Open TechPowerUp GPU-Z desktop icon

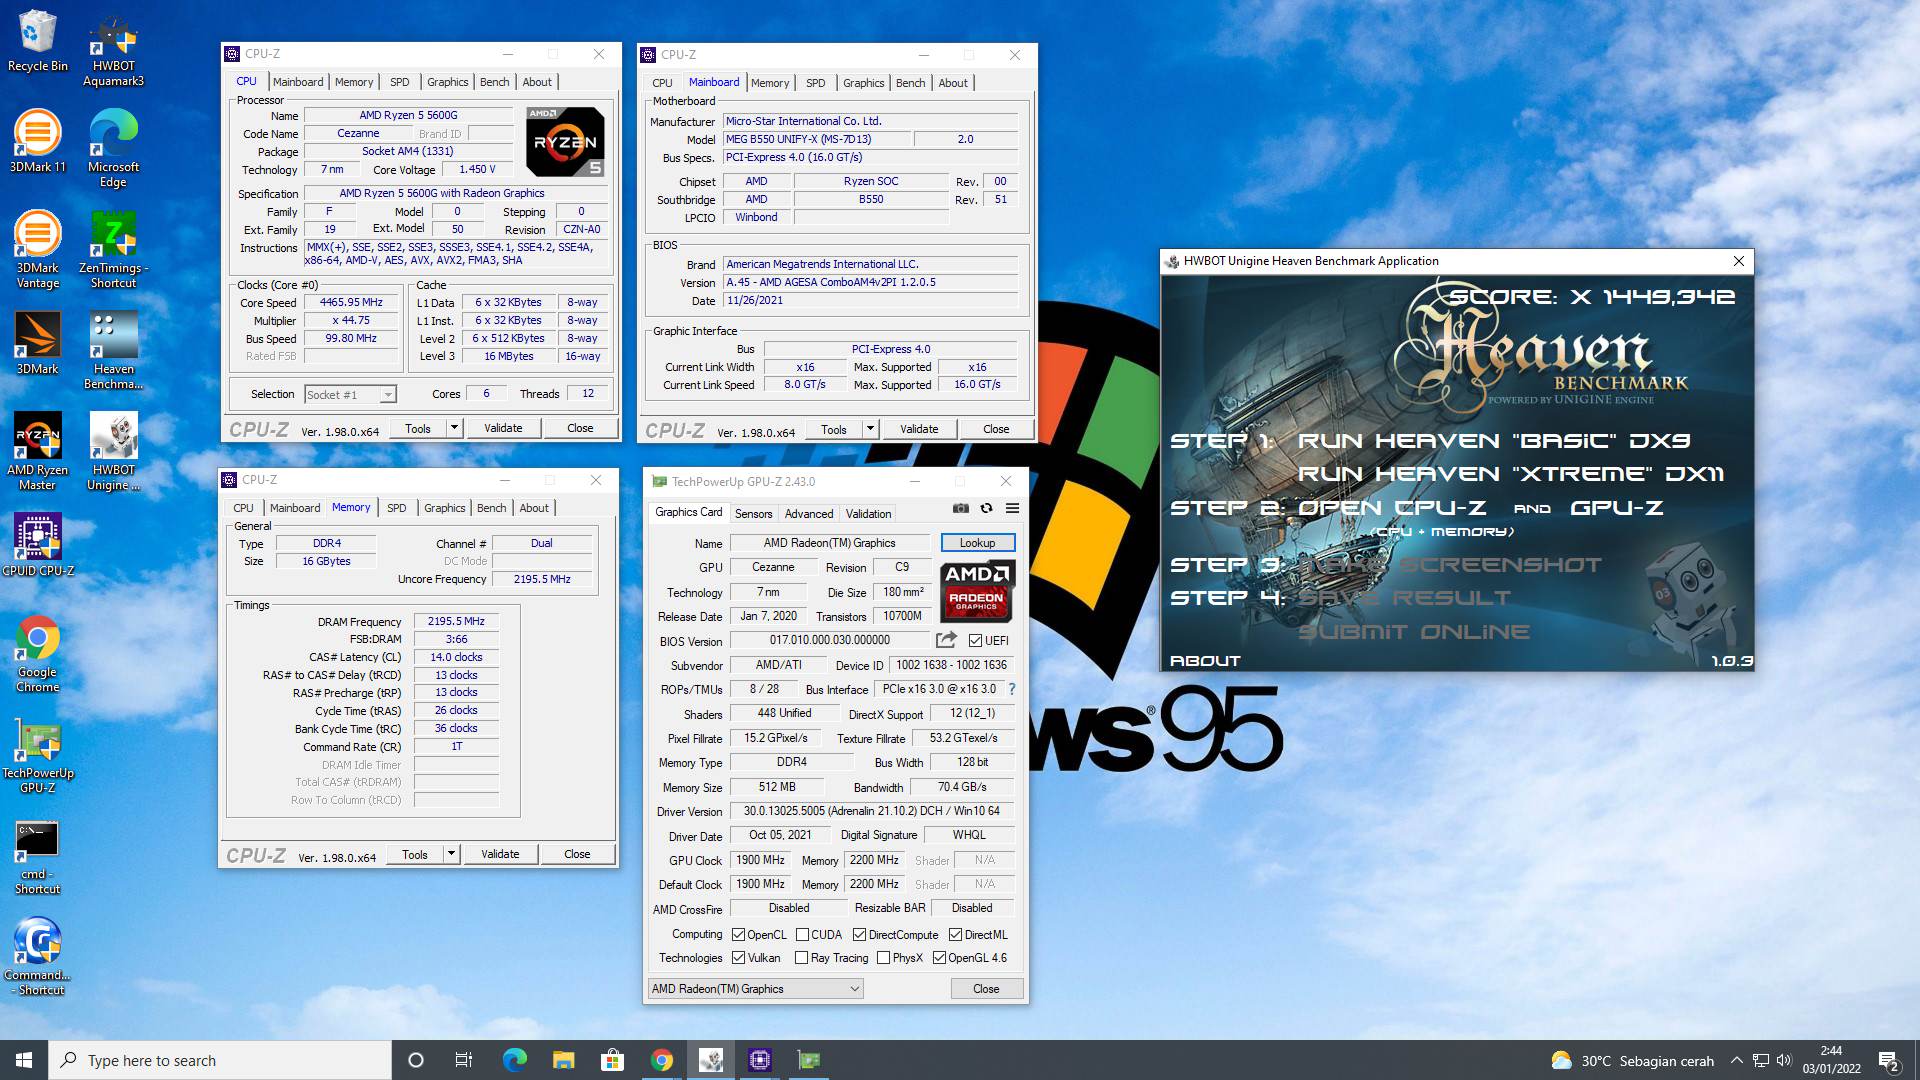pos(38,755)
